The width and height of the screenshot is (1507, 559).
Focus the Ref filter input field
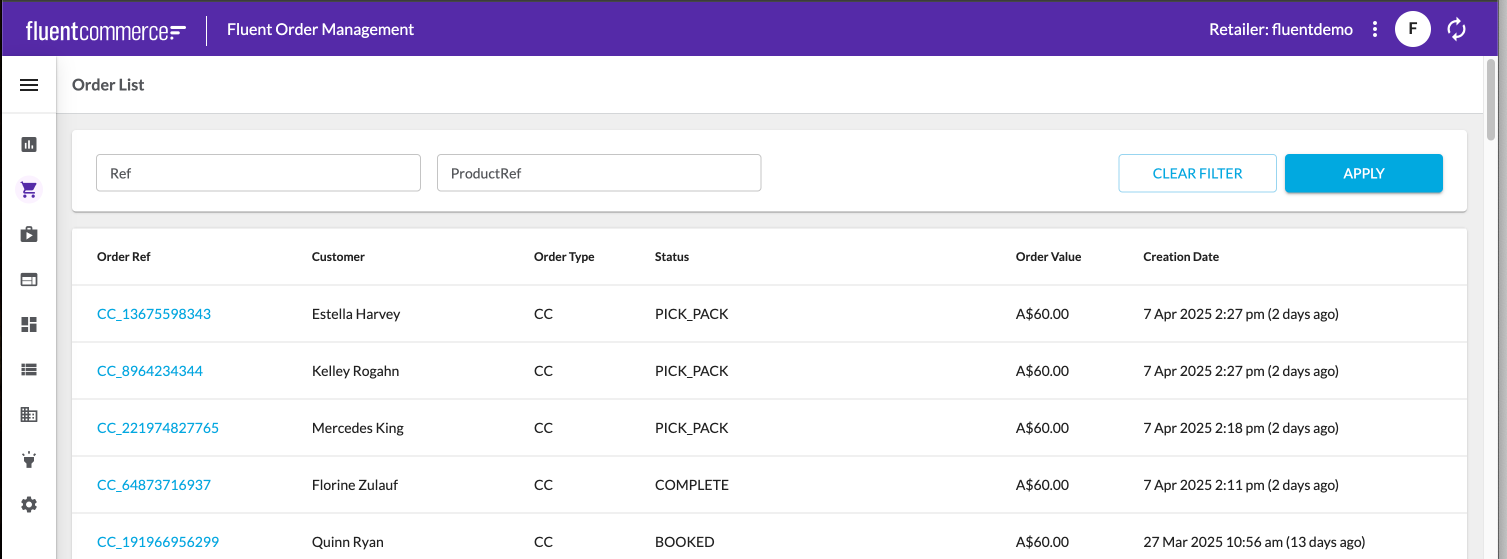tap(258, 173)
